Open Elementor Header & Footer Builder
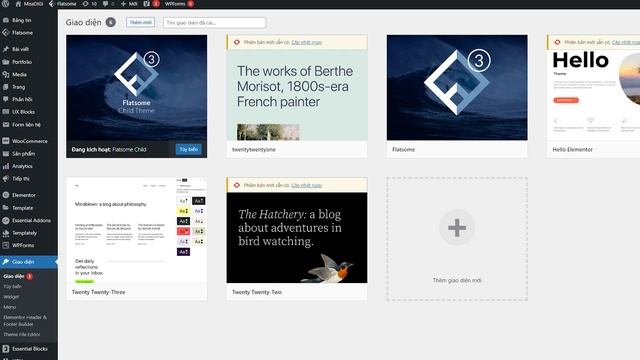Screen dimensions: 640x360 pyautogui.click(x=25, y=320)
